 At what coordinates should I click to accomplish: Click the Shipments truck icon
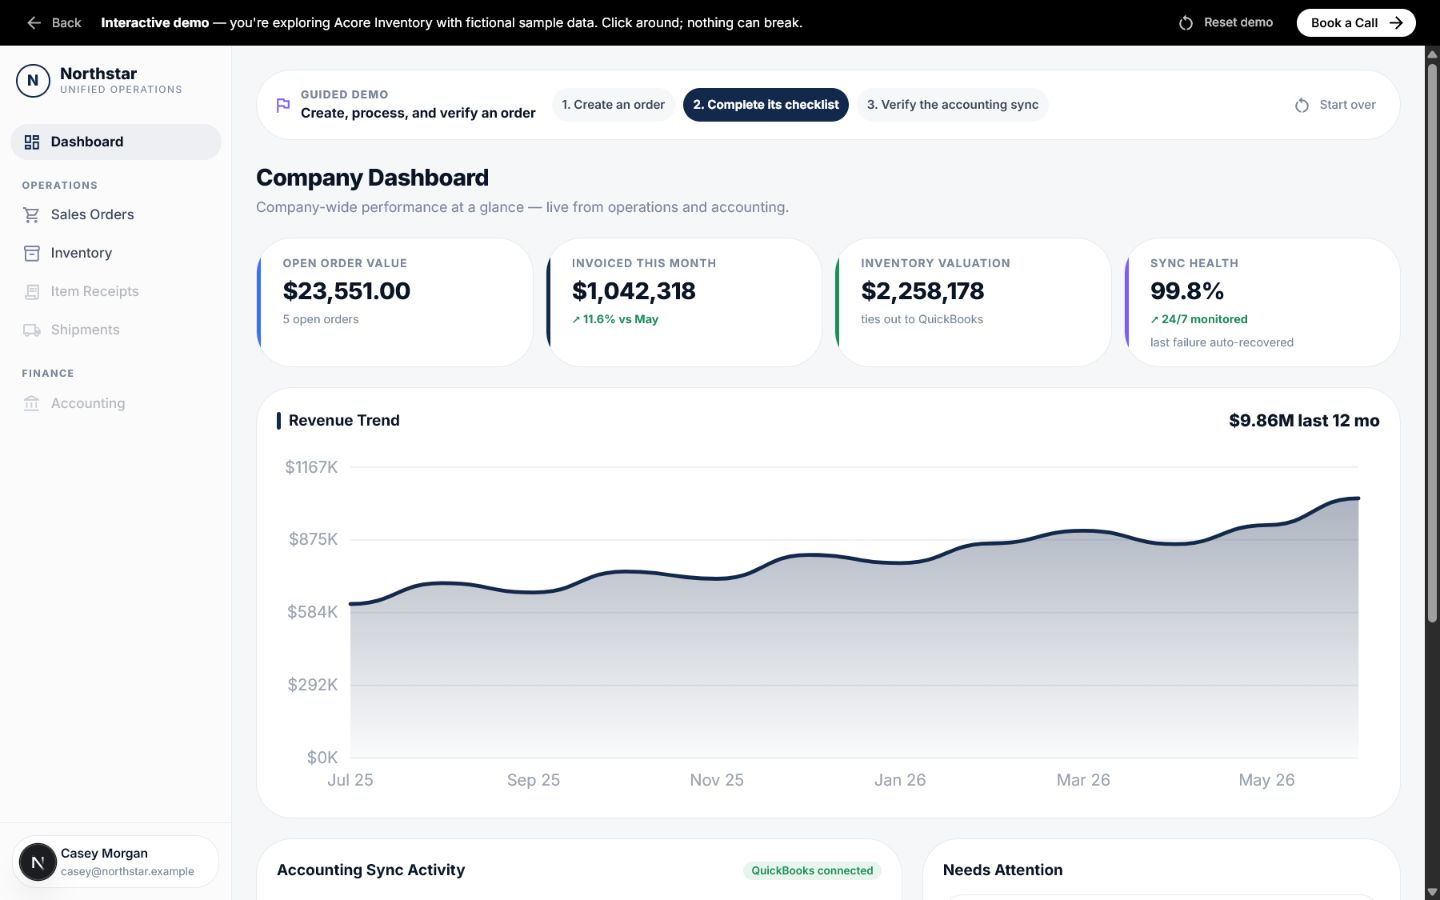32,330
